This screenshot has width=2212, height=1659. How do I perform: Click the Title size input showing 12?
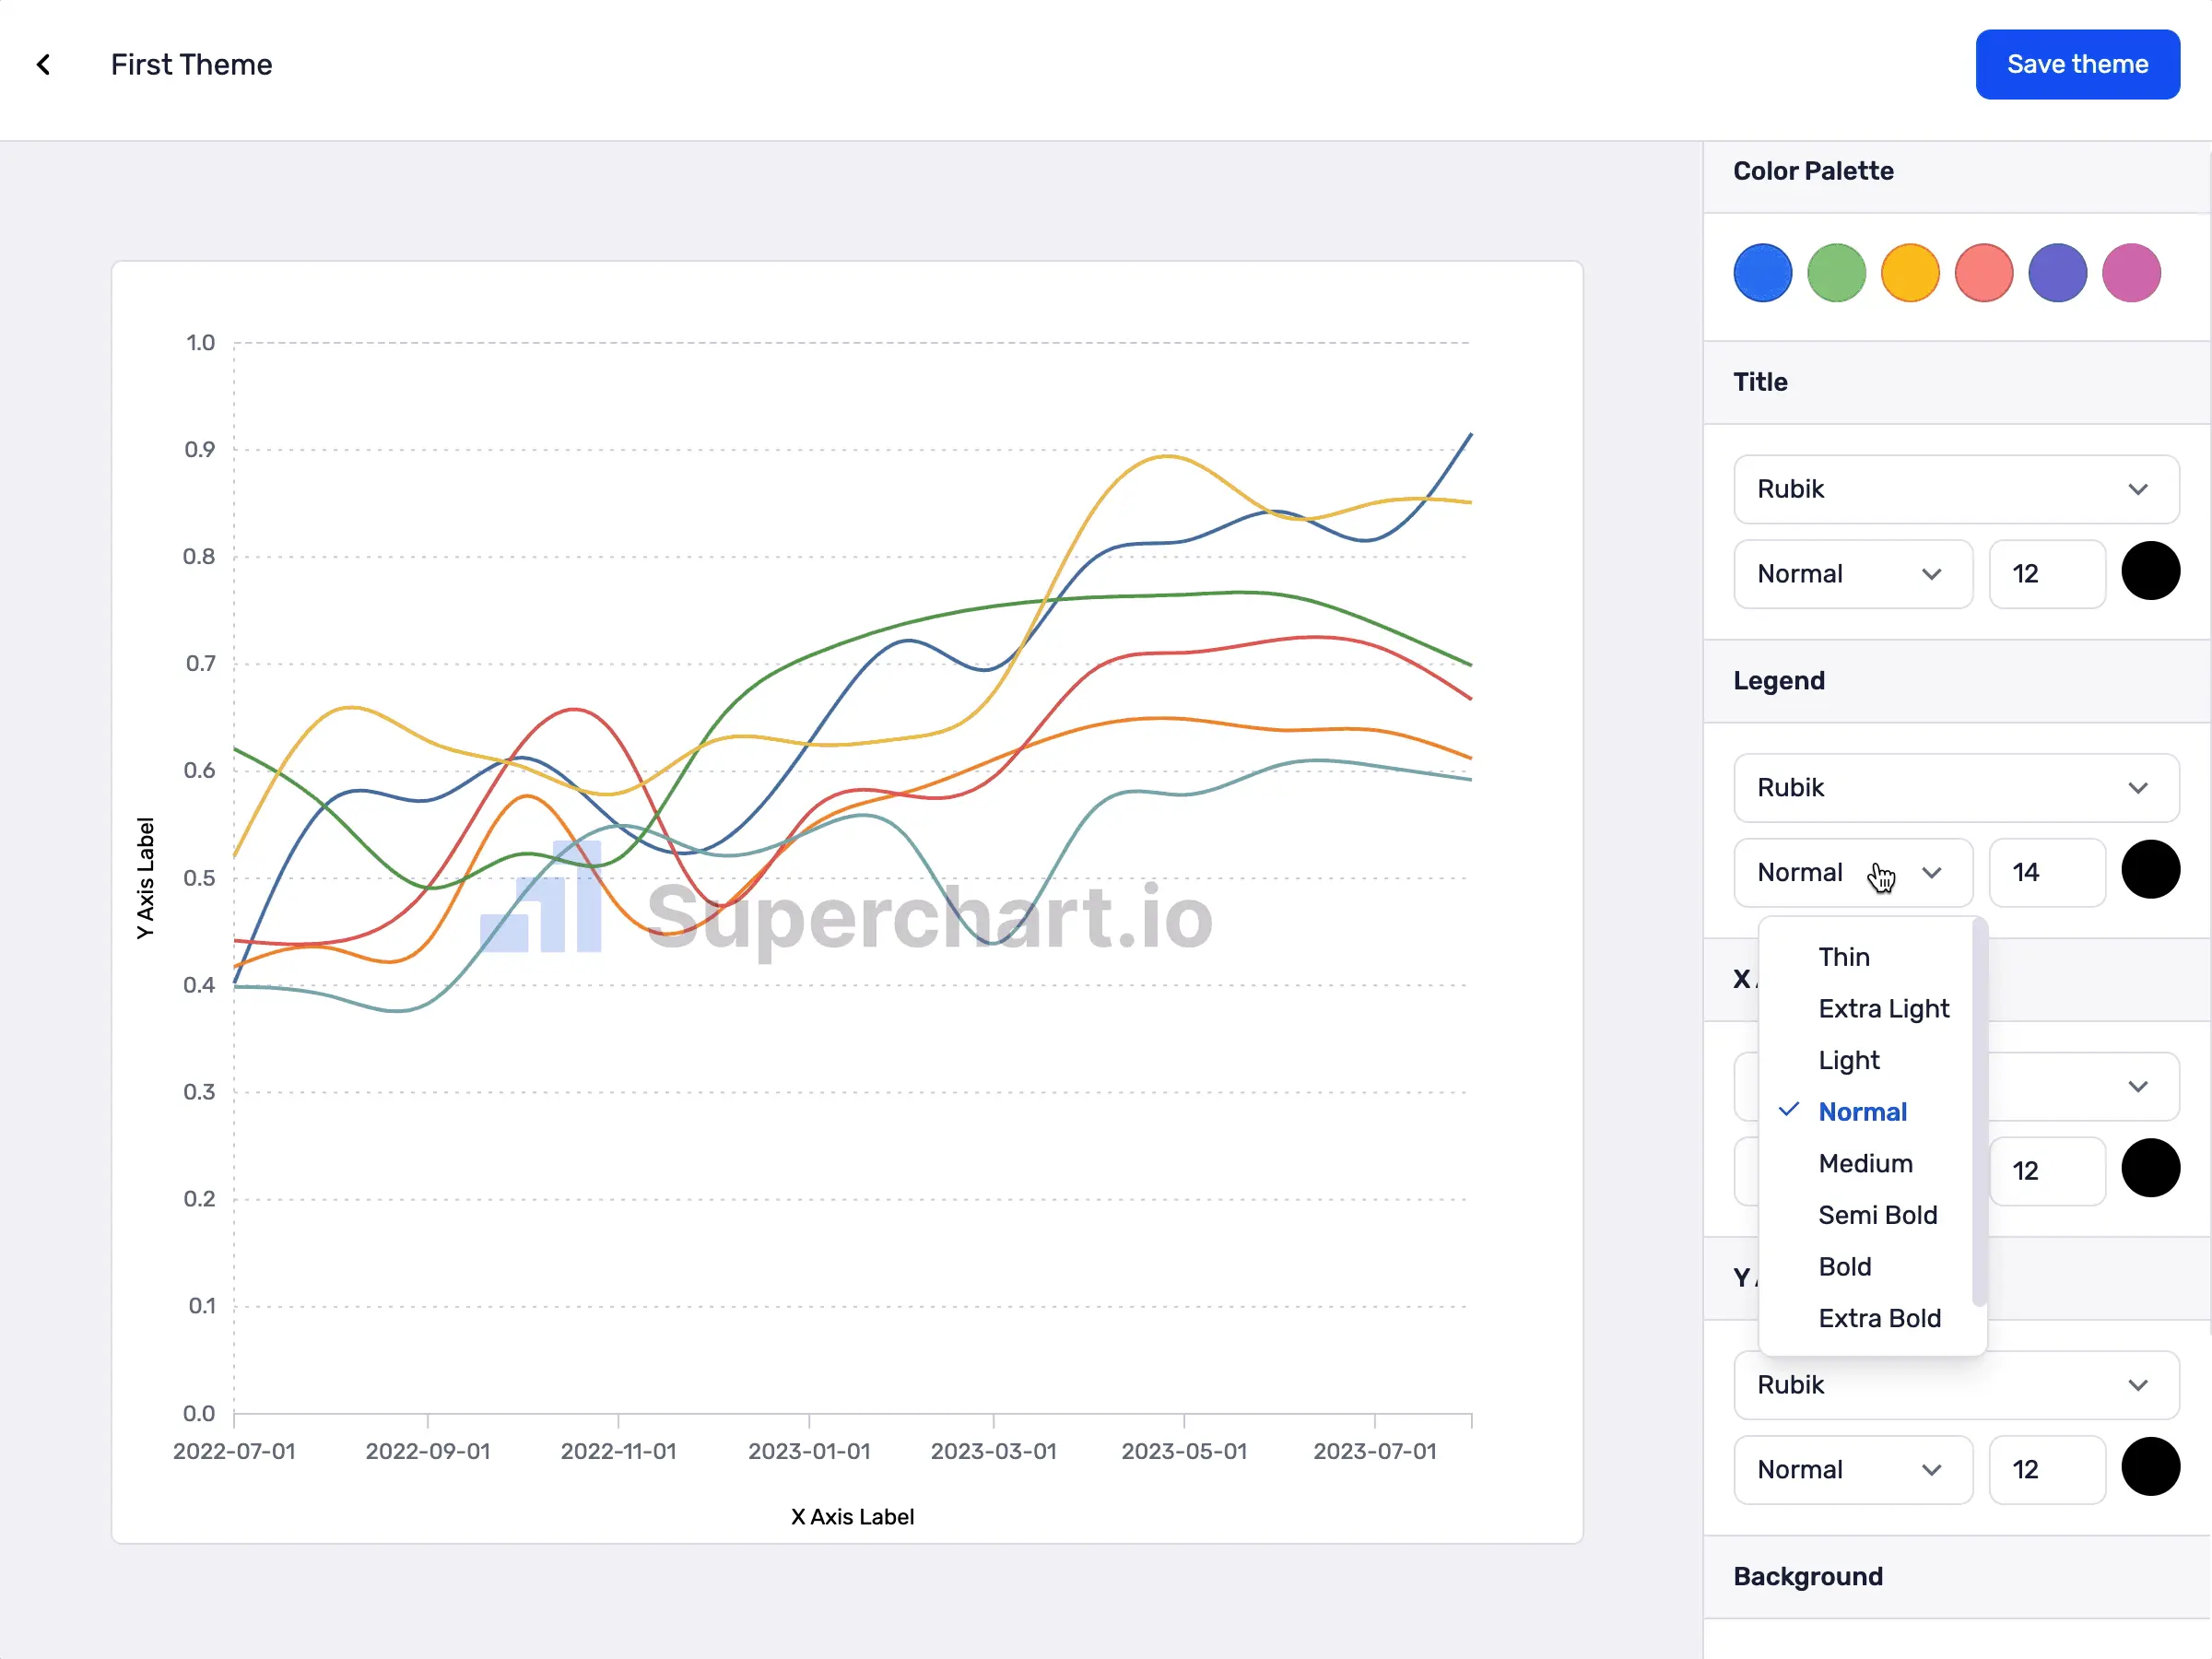pos(2046,573)
